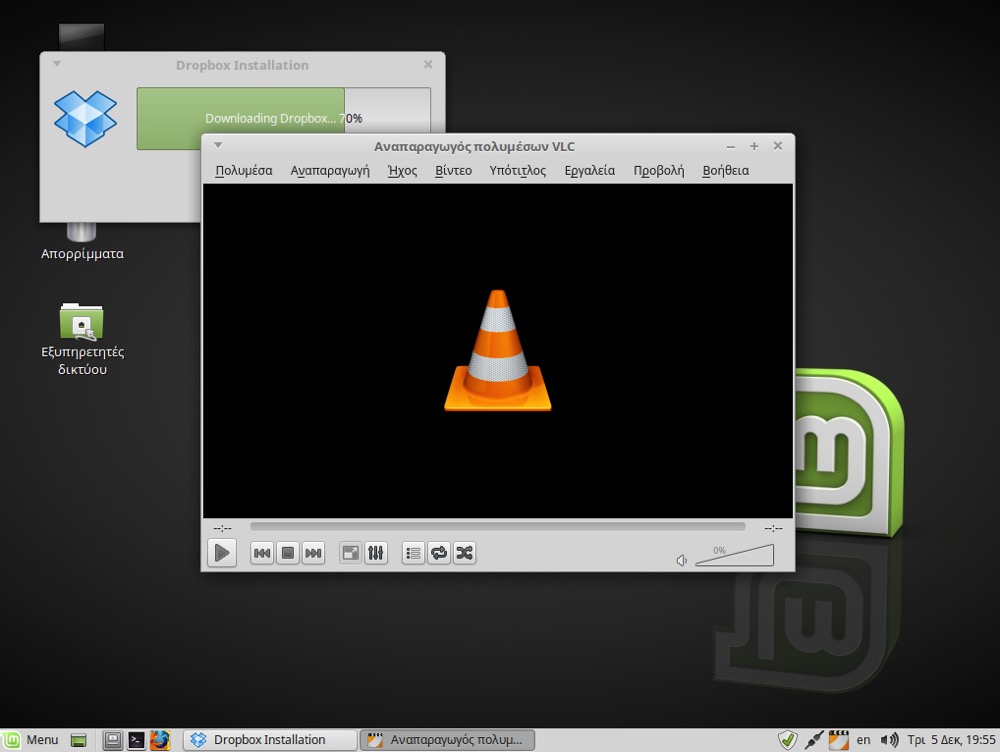The width and height of the screenshot is (1000, 752).
Task: Toggle VLC fullscreen video mode
Action: pyautogui.click(x=350, y=553)
